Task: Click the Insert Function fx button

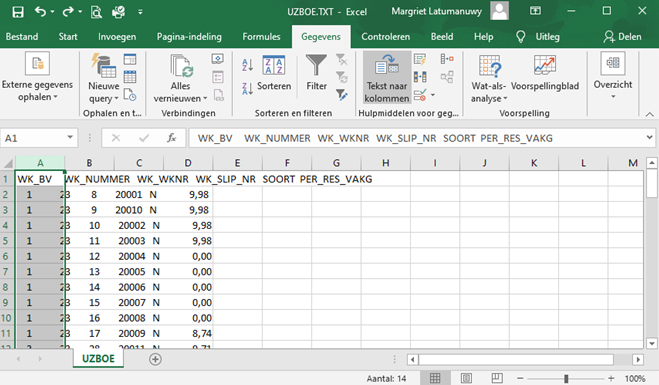Action: (171, 138)
